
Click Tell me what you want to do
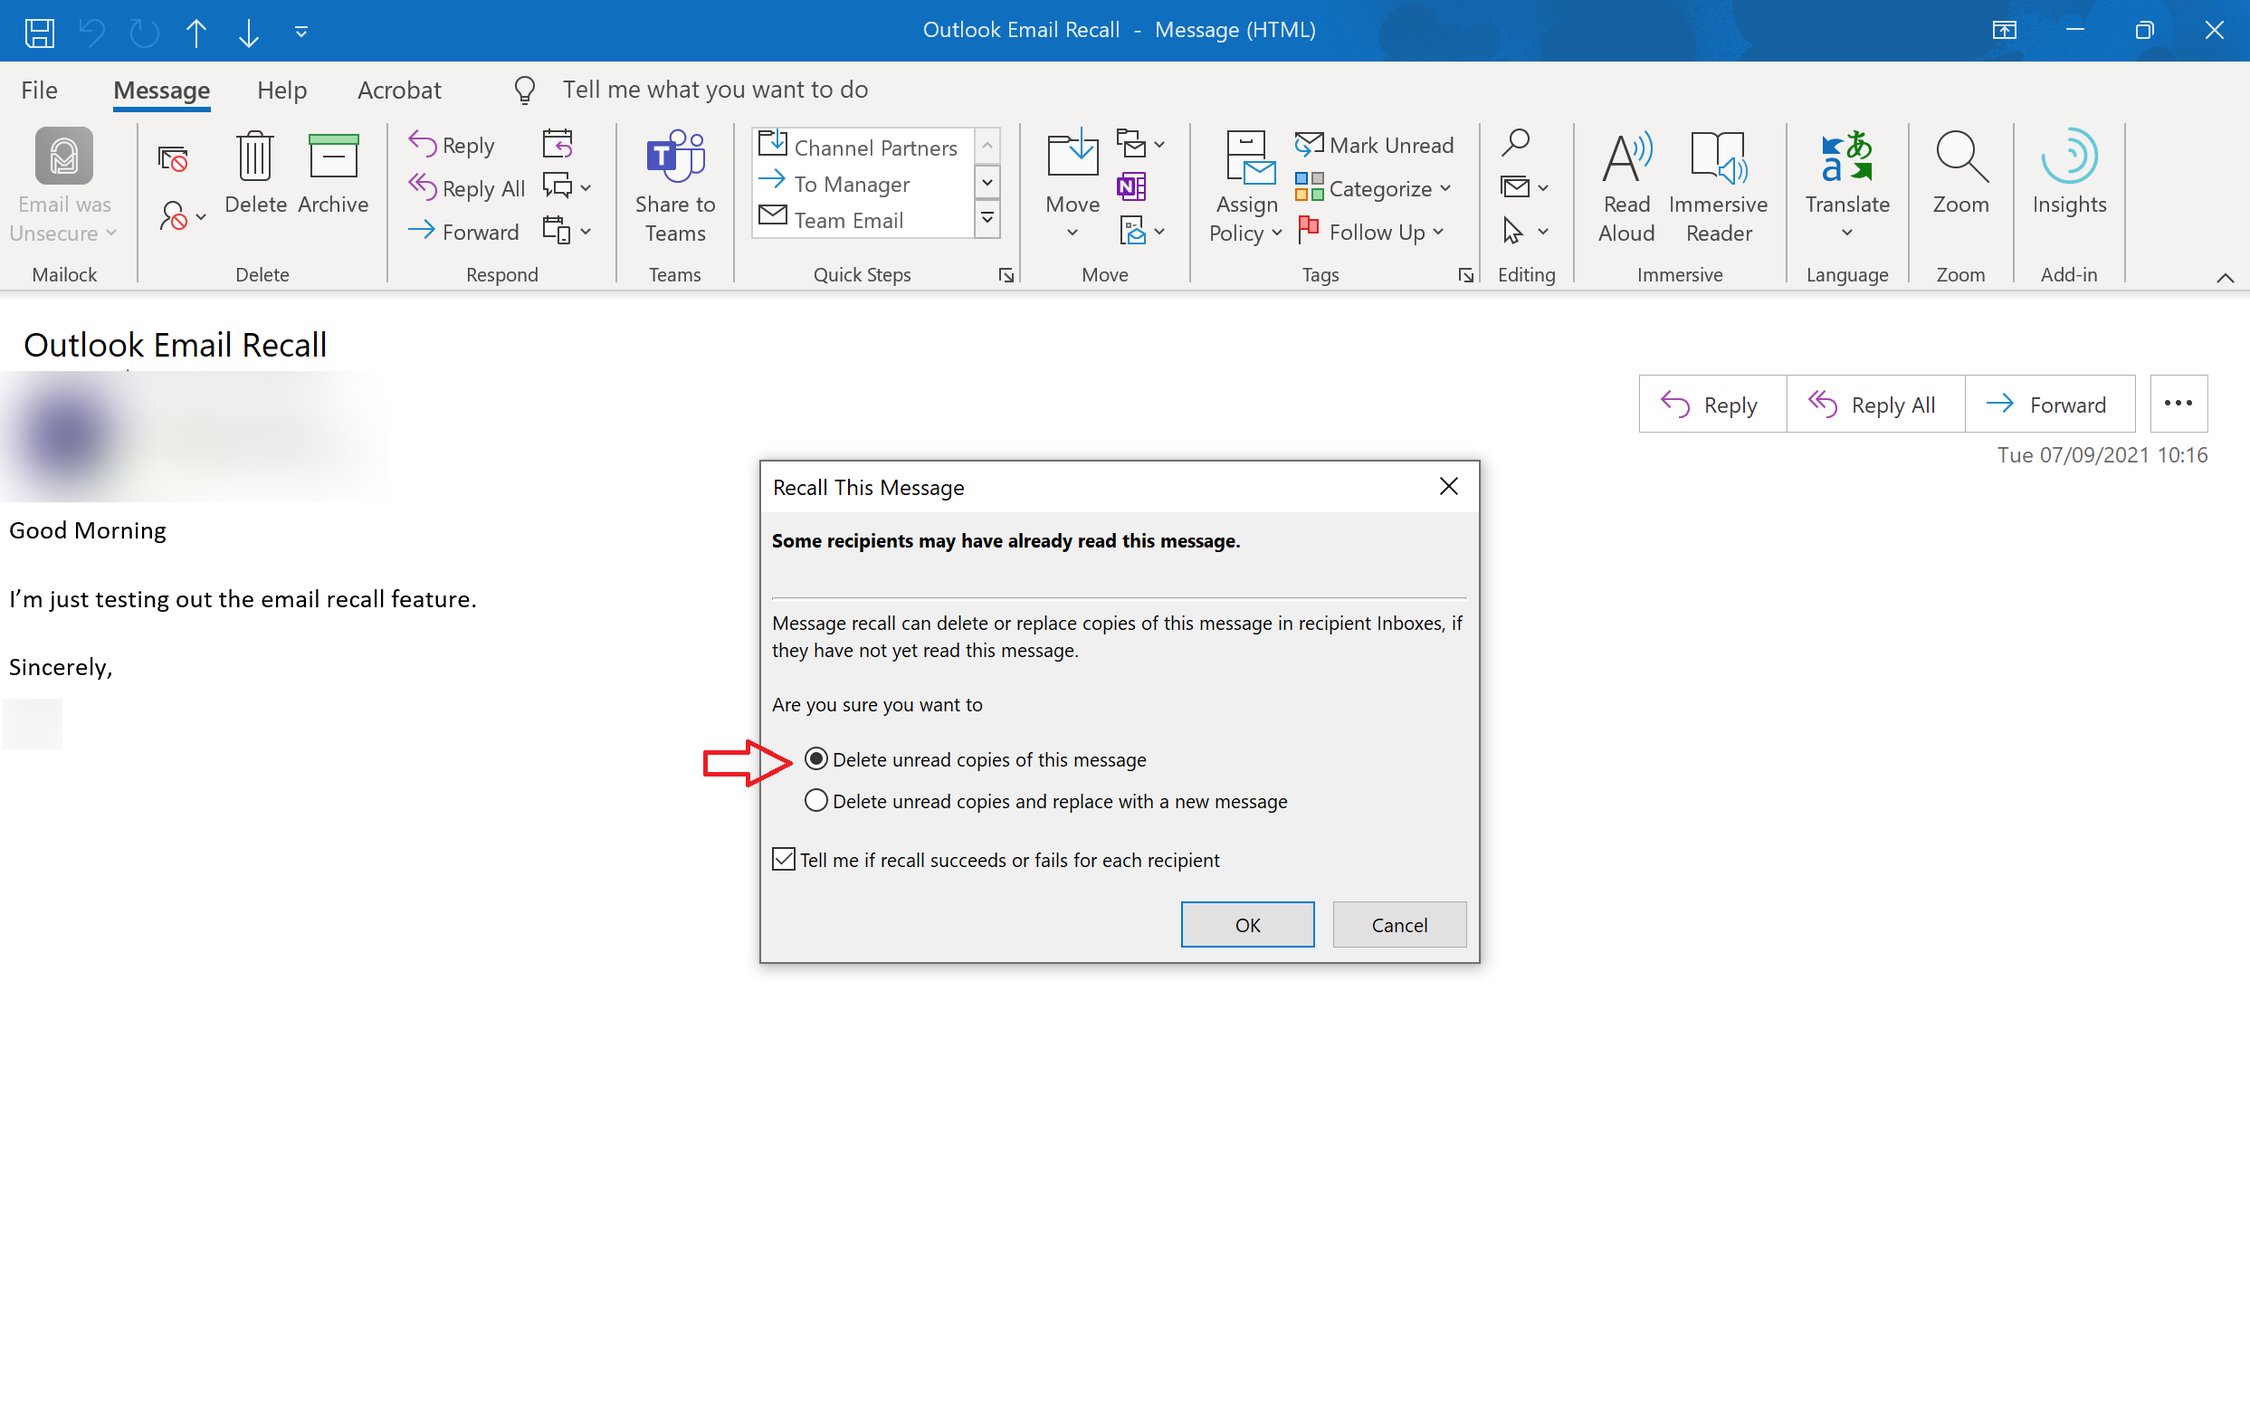714,89
